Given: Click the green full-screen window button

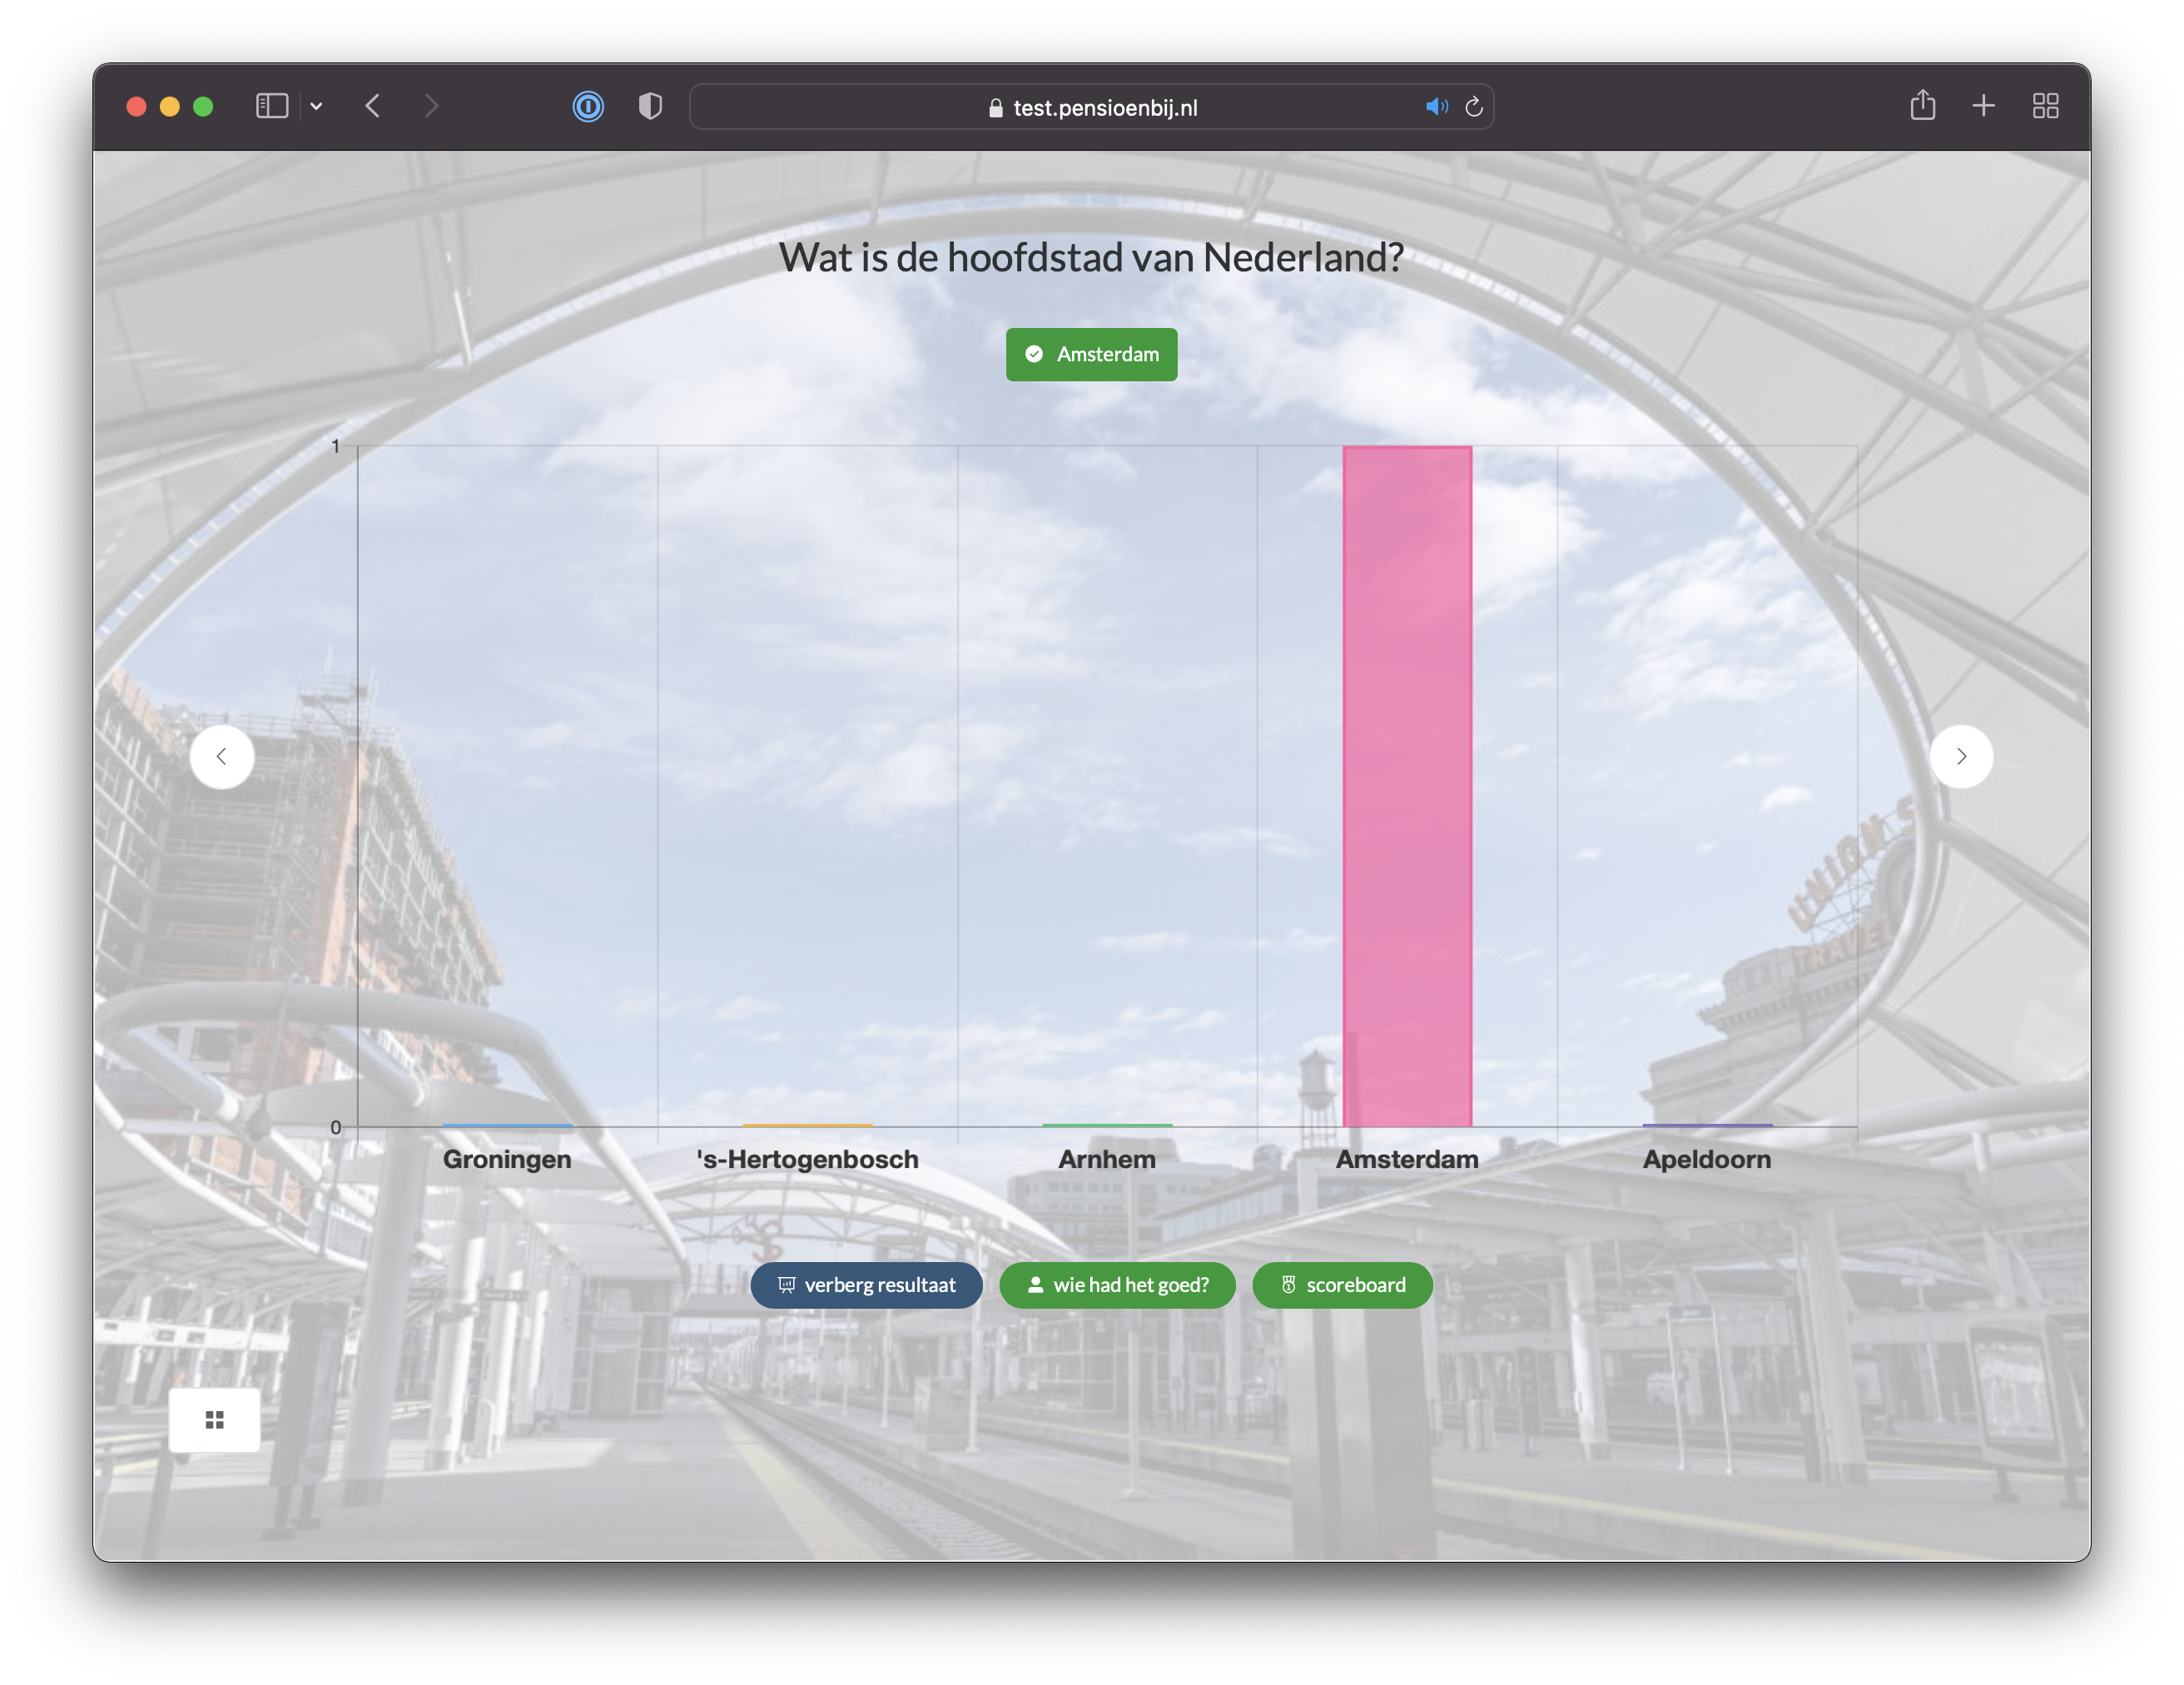Looking at the screenshot, I should pyautogui.click(x=203, y=106).
